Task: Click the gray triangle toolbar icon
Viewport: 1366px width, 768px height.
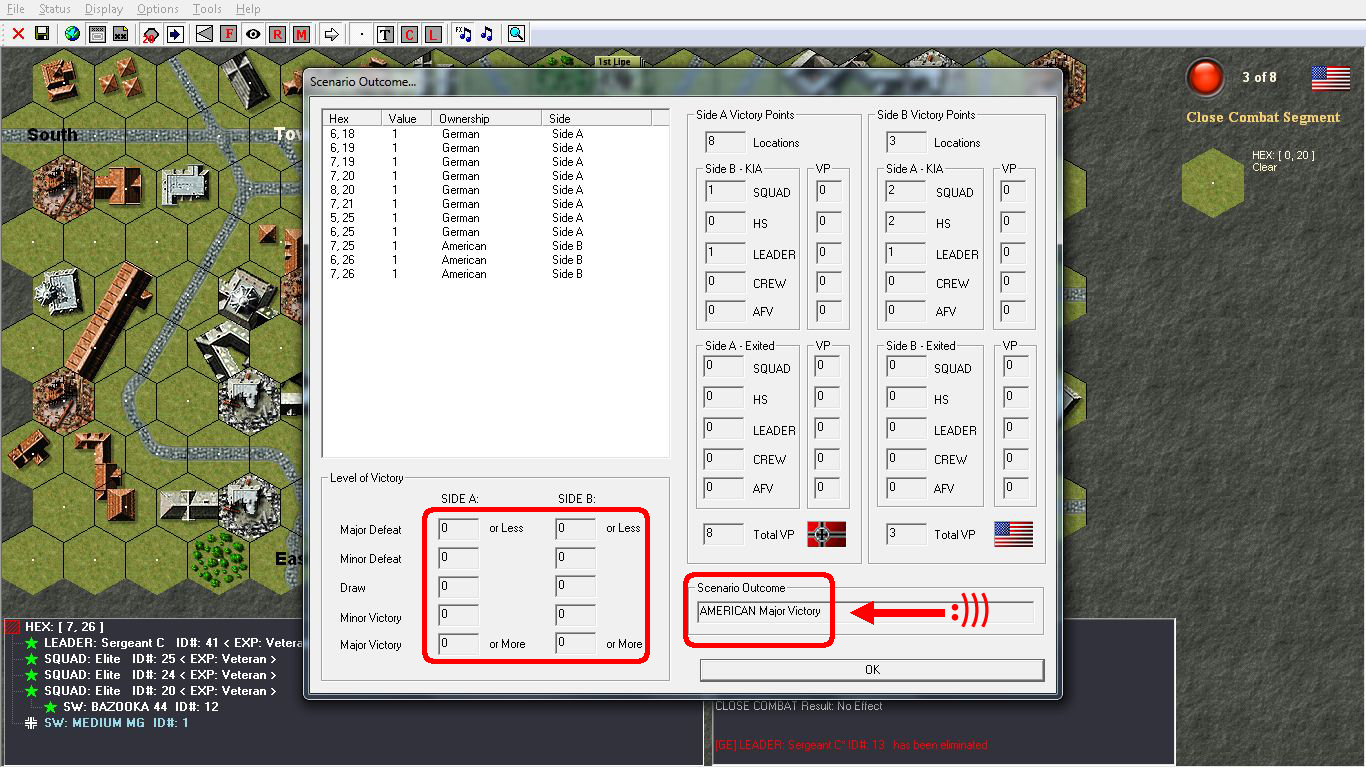Action: (204, 34)
